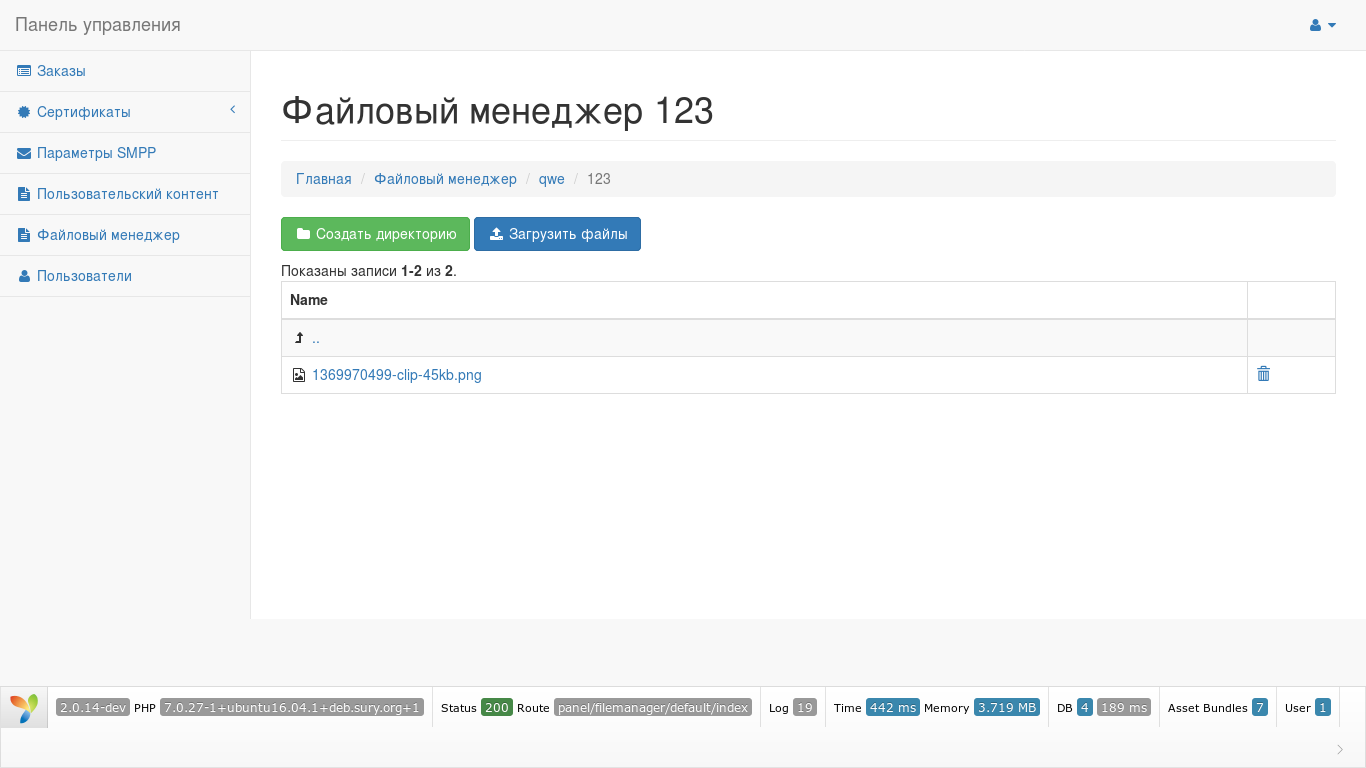Open the User 1 debug panel
The width and height of the screenshot is (1366, 768).
pyautogui.click(x=1308, y=707)
